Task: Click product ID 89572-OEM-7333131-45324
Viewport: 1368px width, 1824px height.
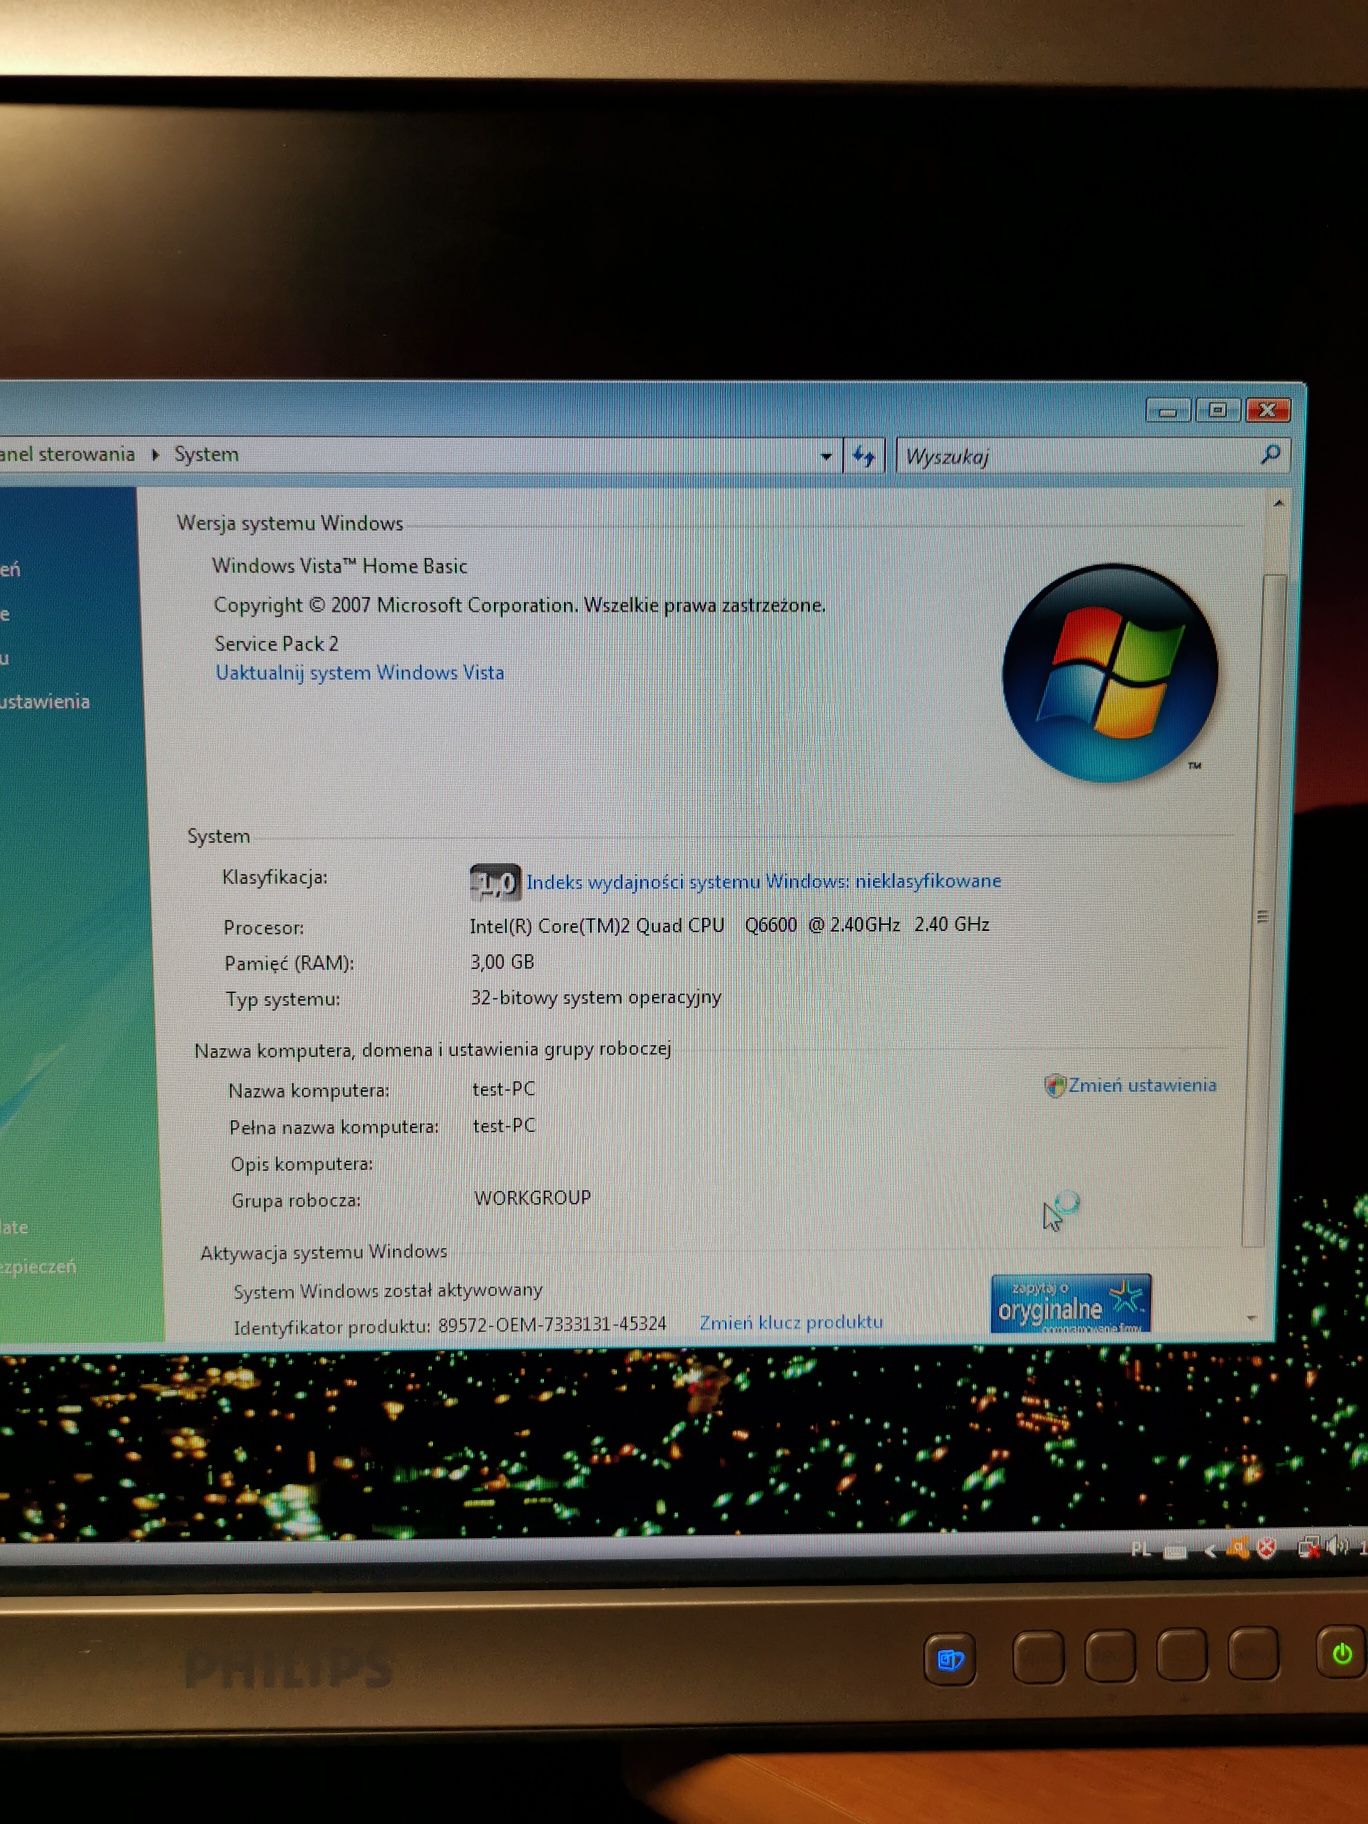Action: point(552,1324)
